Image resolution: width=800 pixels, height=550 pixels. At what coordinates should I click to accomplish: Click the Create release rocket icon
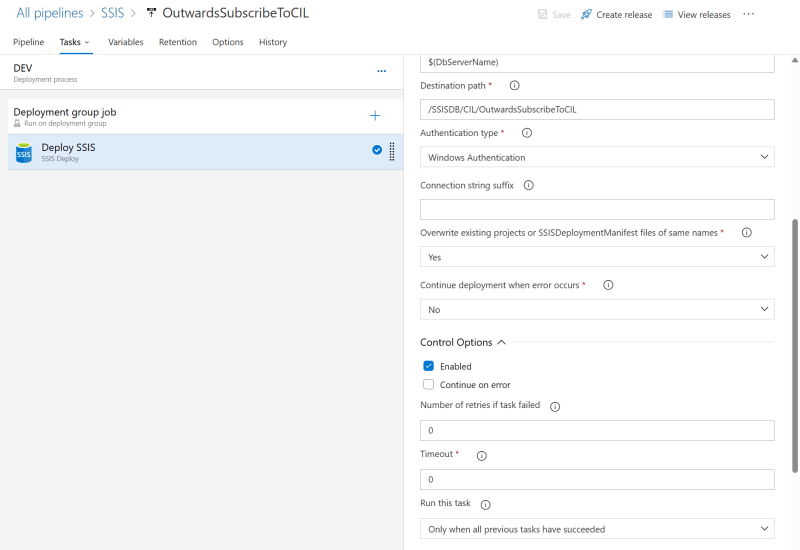point(586,14)
